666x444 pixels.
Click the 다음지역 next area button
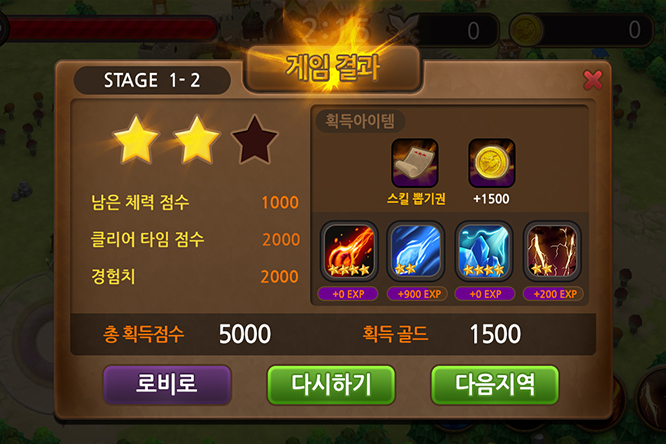[494, 384]
